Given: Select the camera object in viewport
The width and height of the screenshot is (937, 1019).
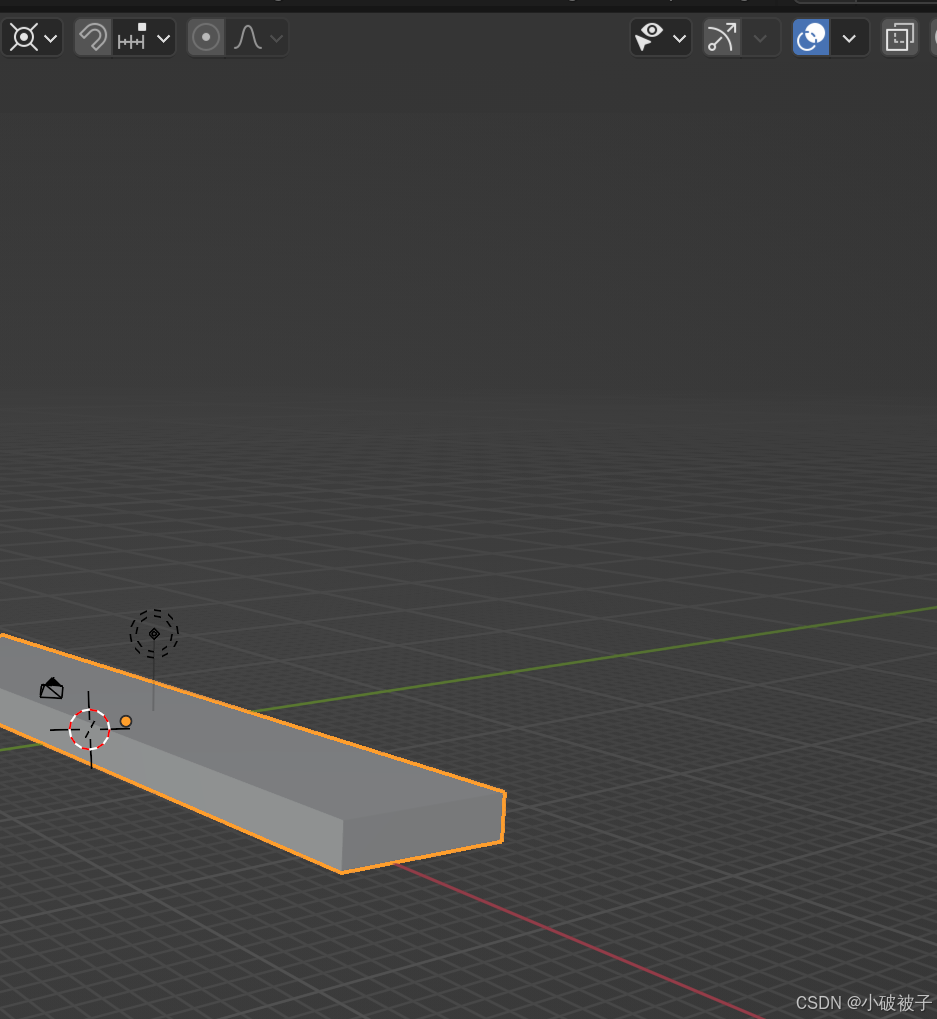Looking at the screenshot, I should pos(51,688).
